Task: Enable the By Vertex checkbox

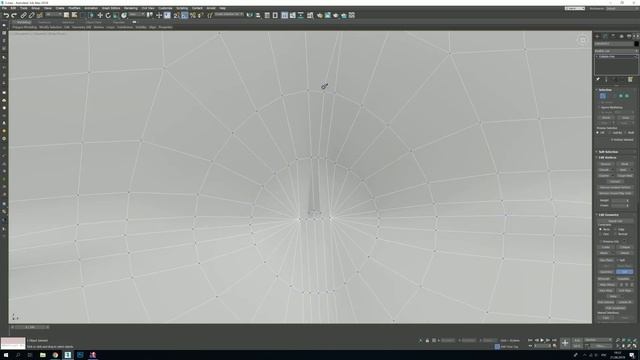Action: pos(599,102)
